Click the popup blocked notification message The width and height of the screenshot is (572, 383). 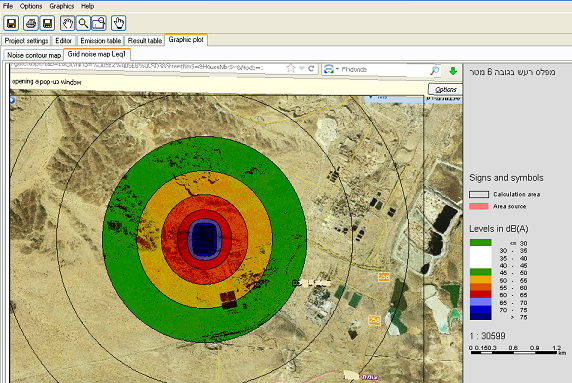tap(46, 82)
